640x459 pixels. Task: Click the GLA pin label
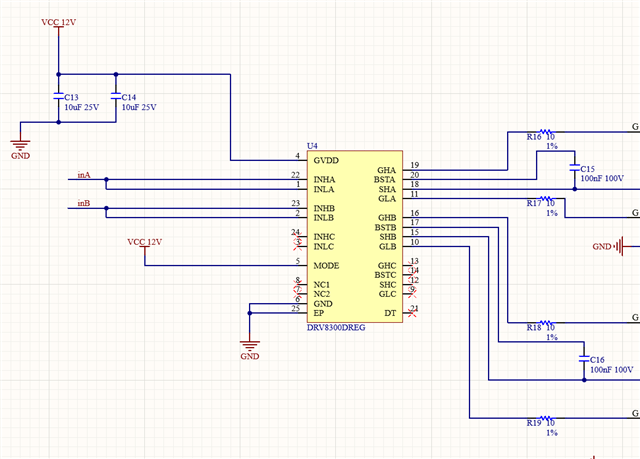point(387,199)
